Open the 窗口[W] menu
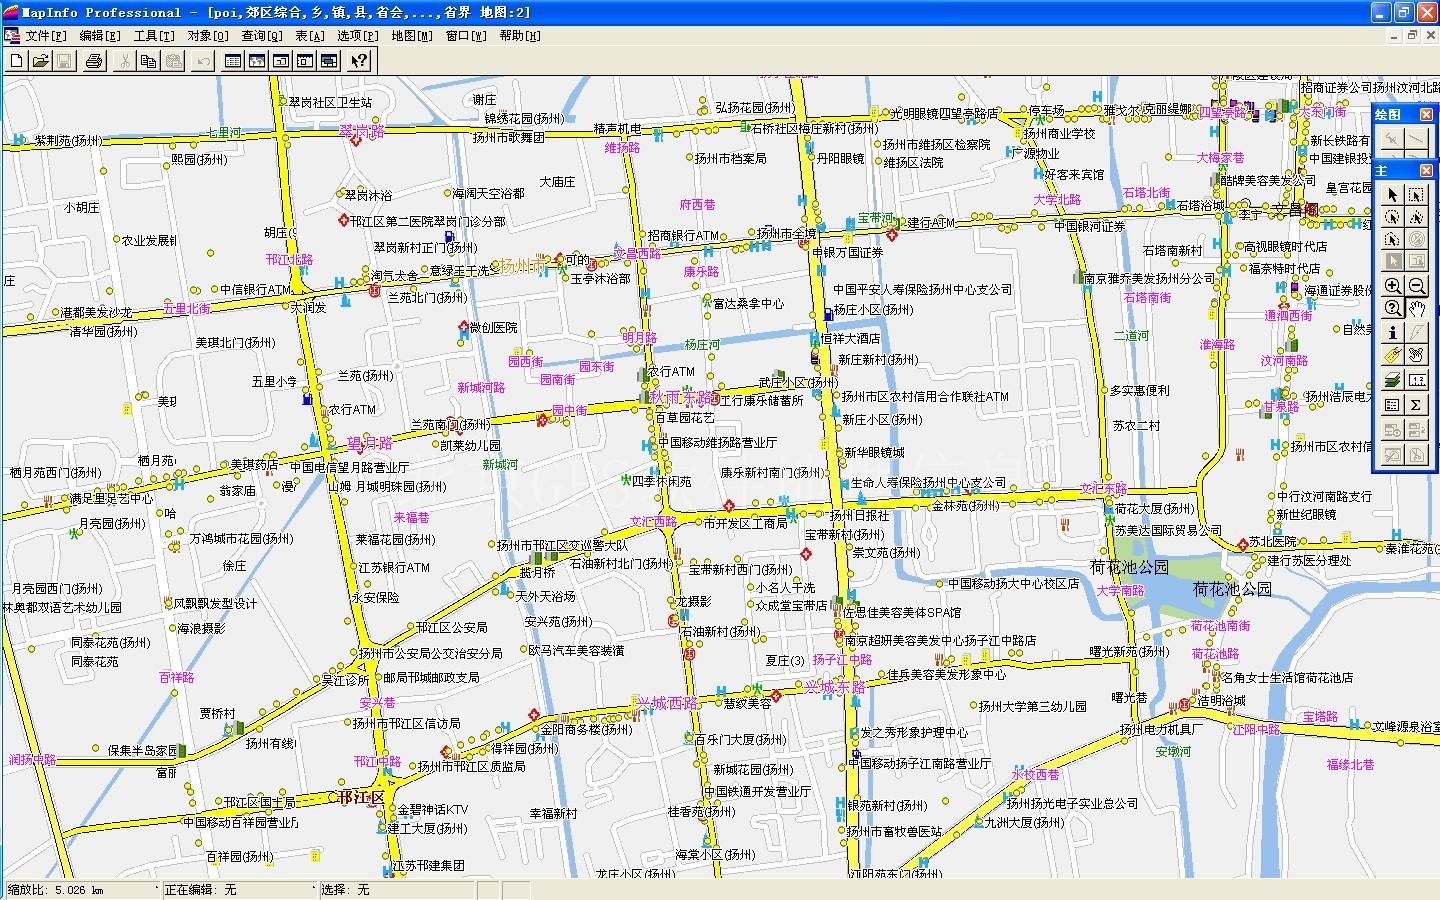Screen dimensions: 1440x900 click(466, 36)
